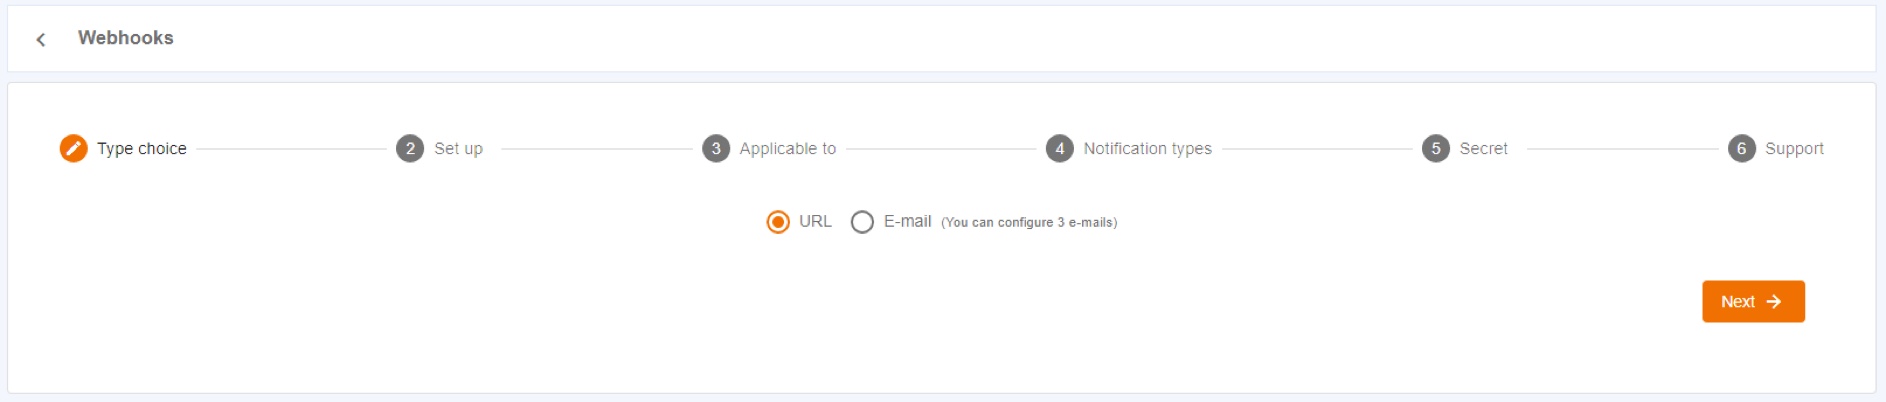Image resolution: width=1886 pixels, height=402 pixels.
Task: Click the arrow icon inside Next button
Action: (x=1774, y=301)
